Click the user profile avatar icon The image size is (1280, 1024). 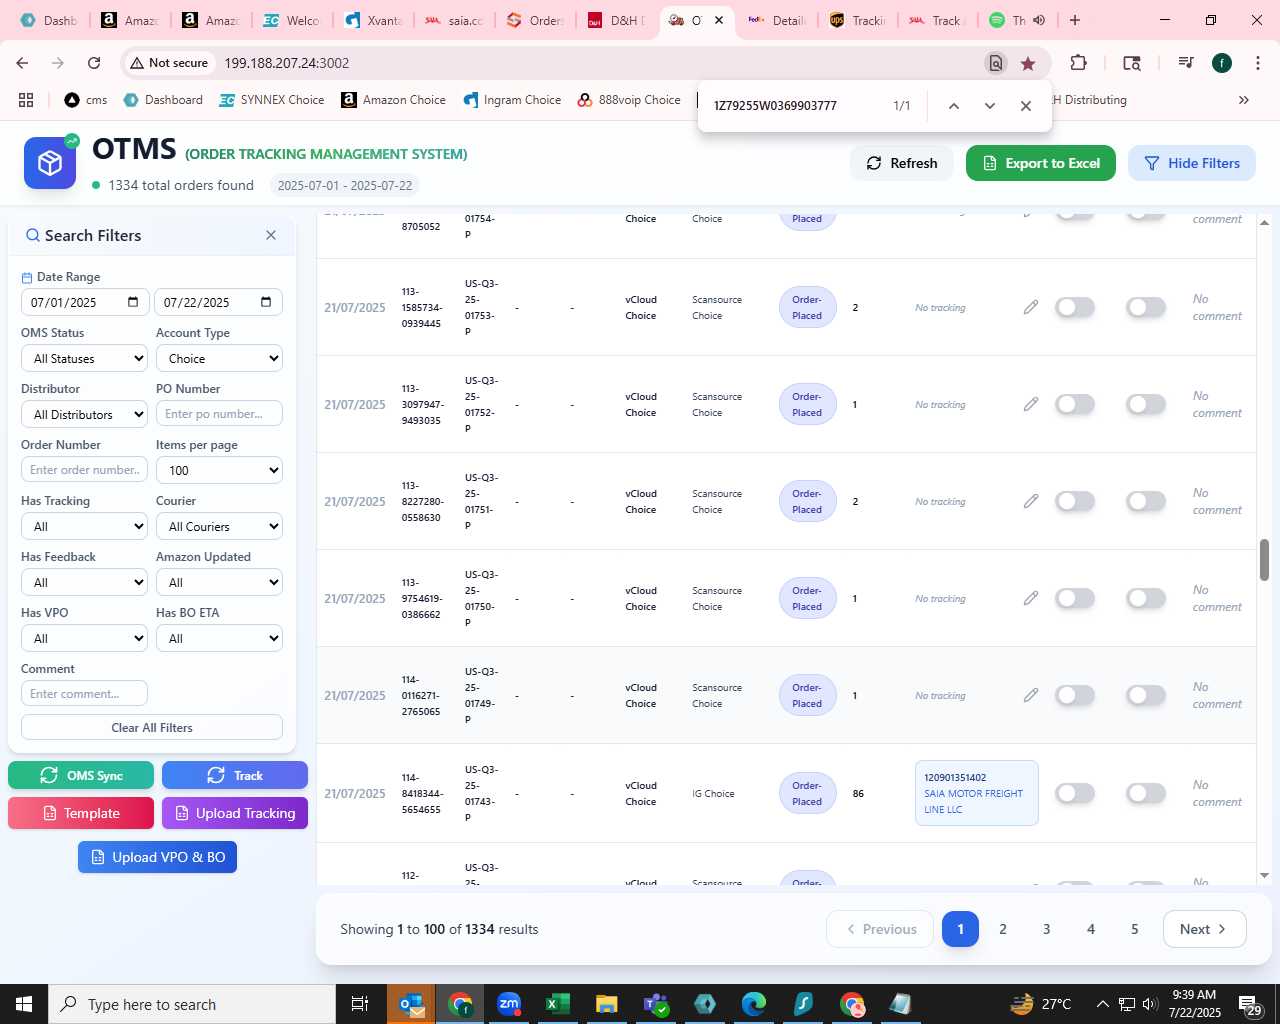pos(1222,63)
